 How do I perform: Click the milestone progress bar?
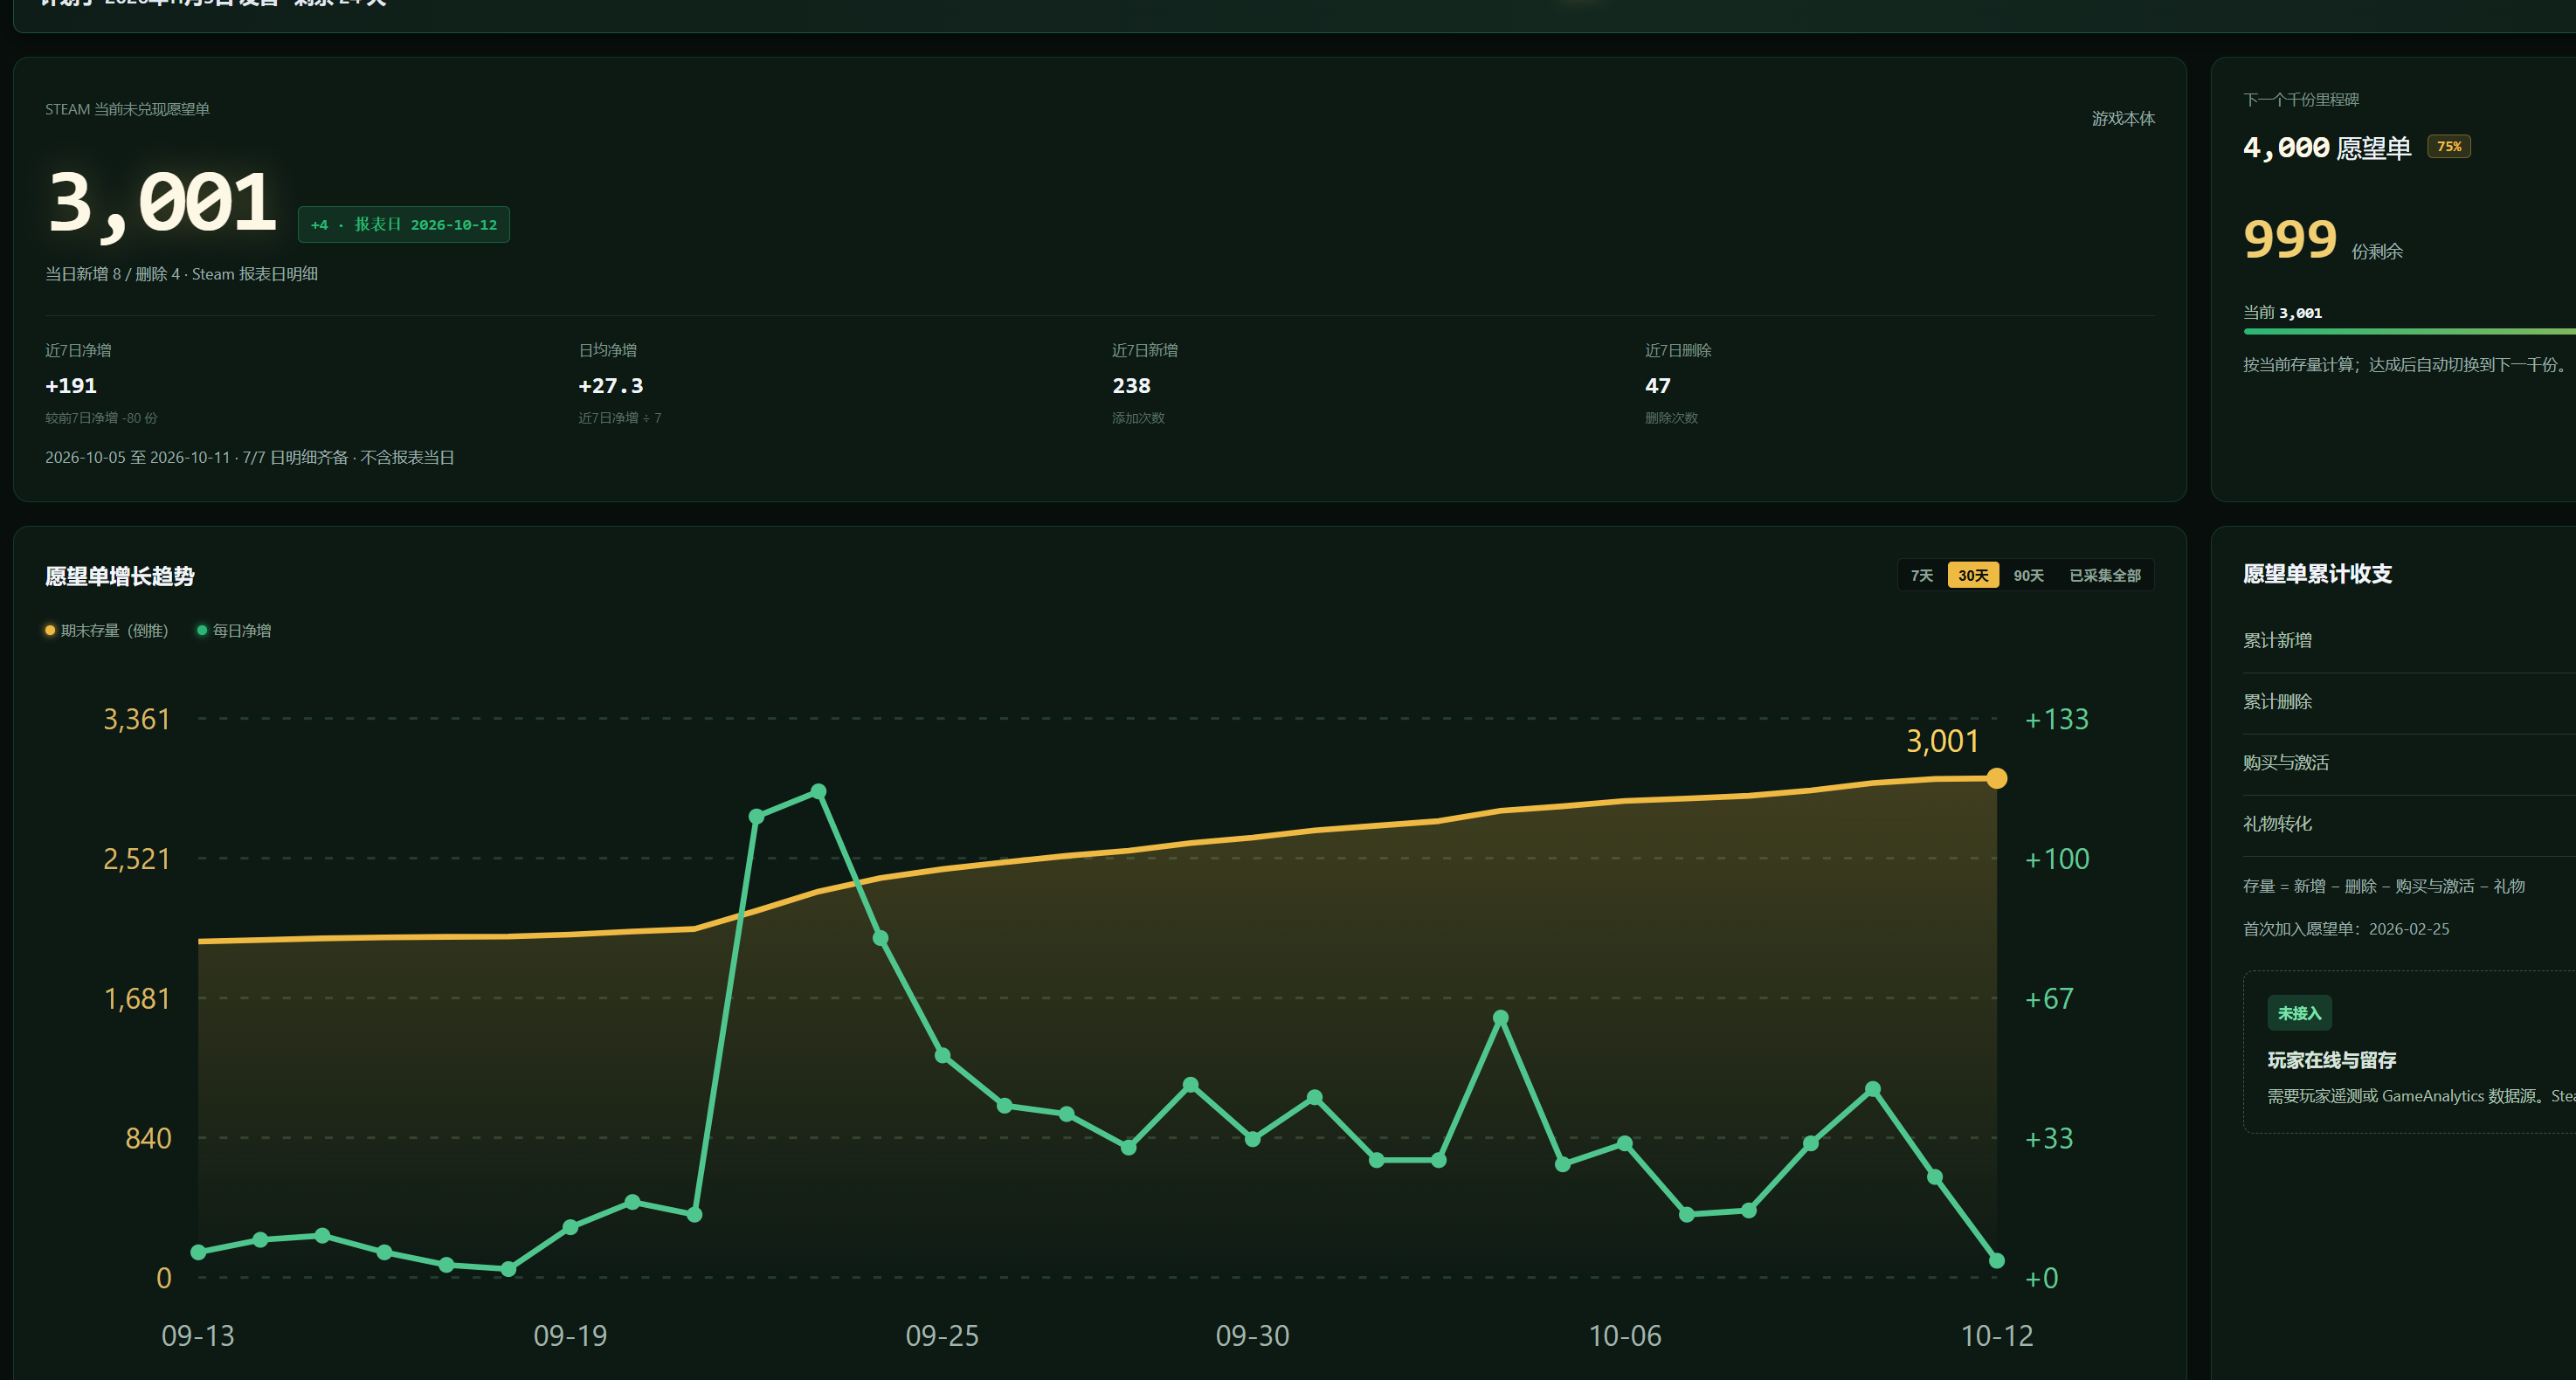click(2409, 331)
